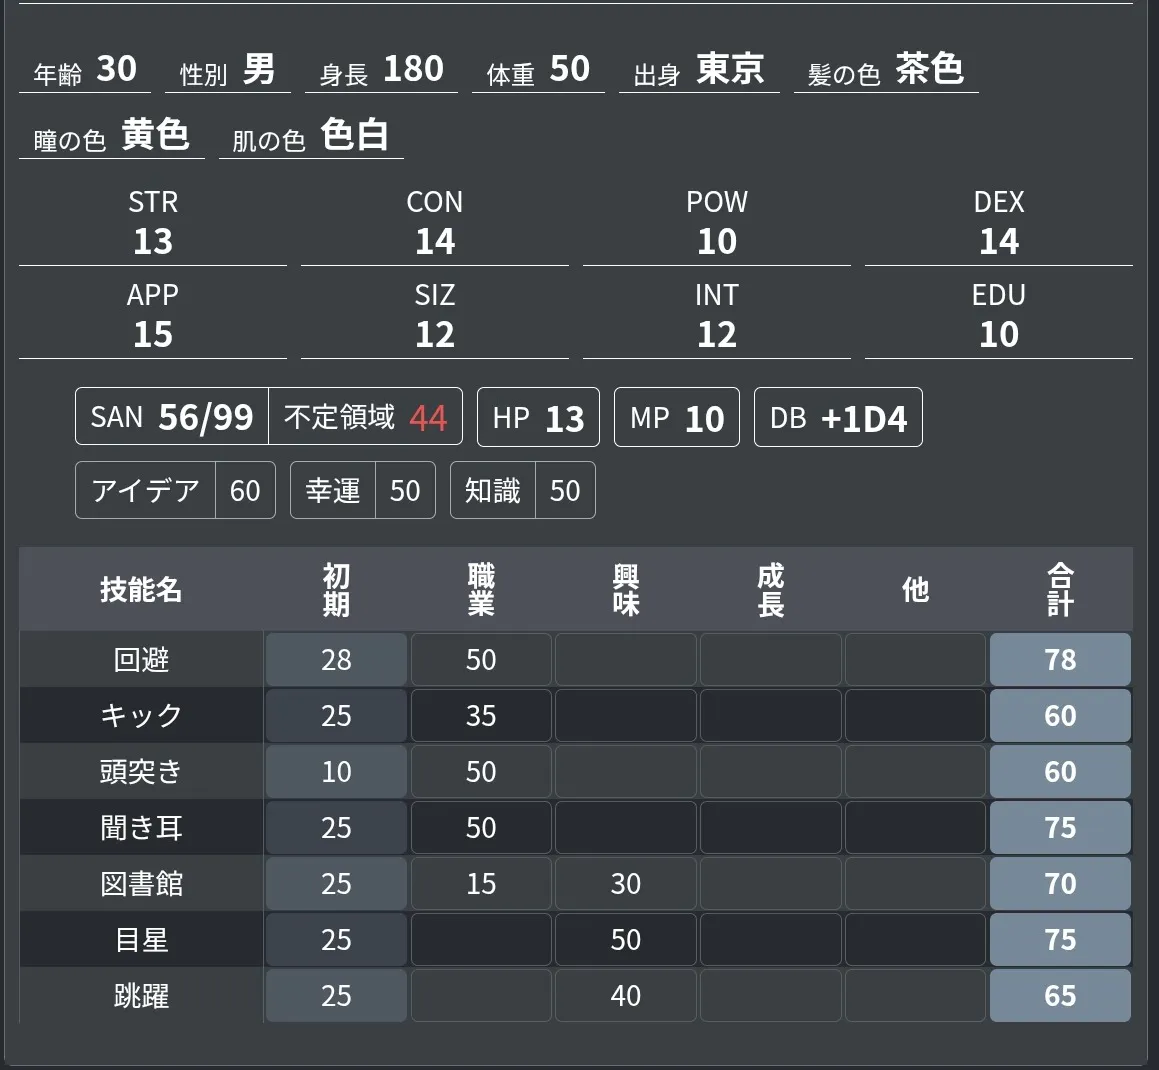Click the 合計 column header

1060,590
